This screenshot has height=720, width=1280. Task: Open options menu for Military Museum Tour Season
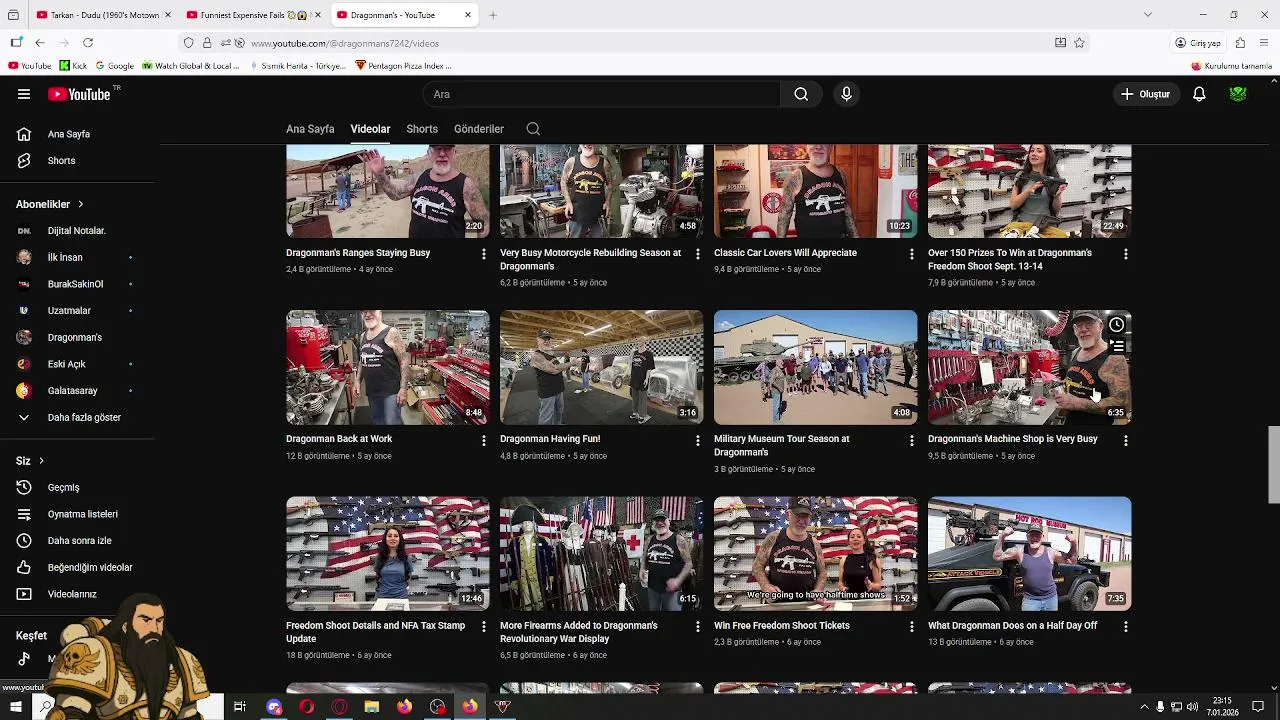coord(911,440)
